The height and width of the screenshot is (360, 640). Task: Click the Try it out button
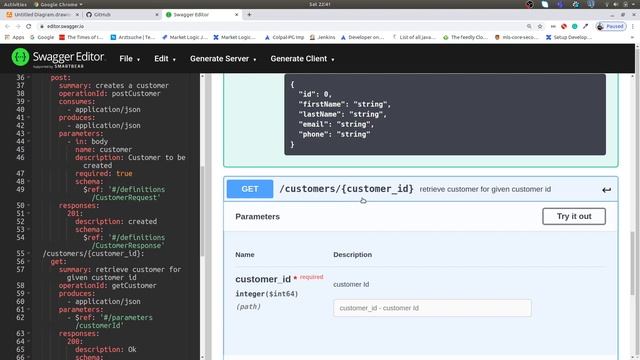tap(573, 216)
